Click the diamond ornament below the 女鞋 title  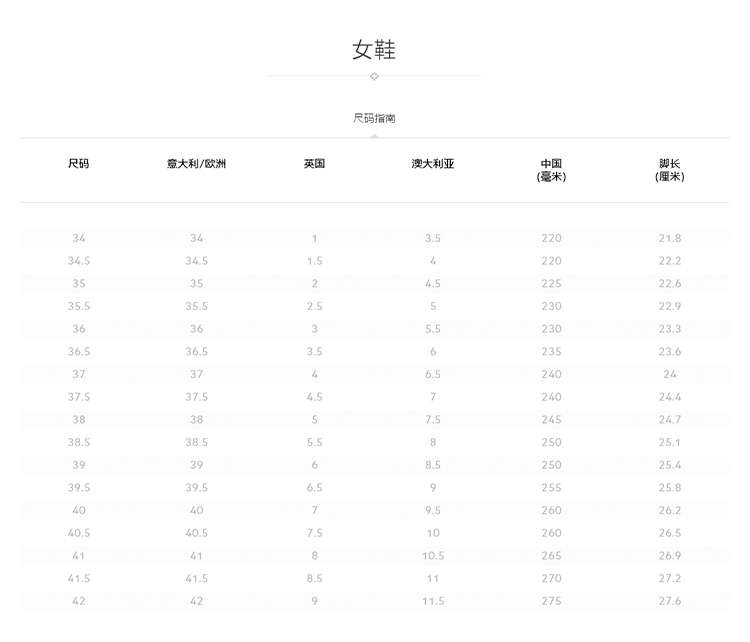[374, 76]
